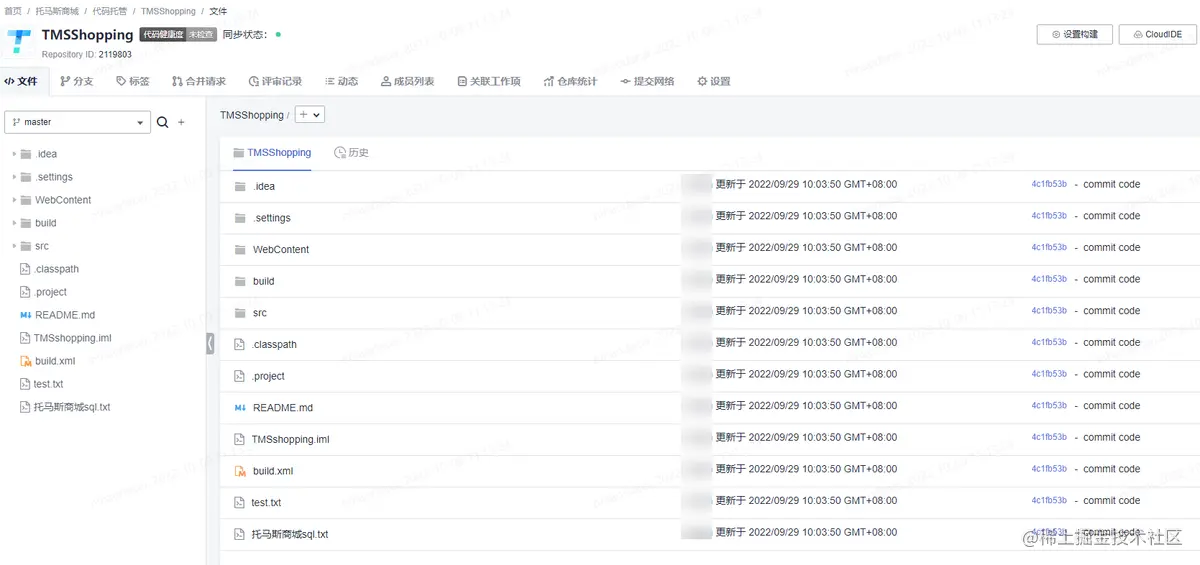1200x565 pixels.
Task: Click the test.txt file icon in file table
Action: point(239,503)
